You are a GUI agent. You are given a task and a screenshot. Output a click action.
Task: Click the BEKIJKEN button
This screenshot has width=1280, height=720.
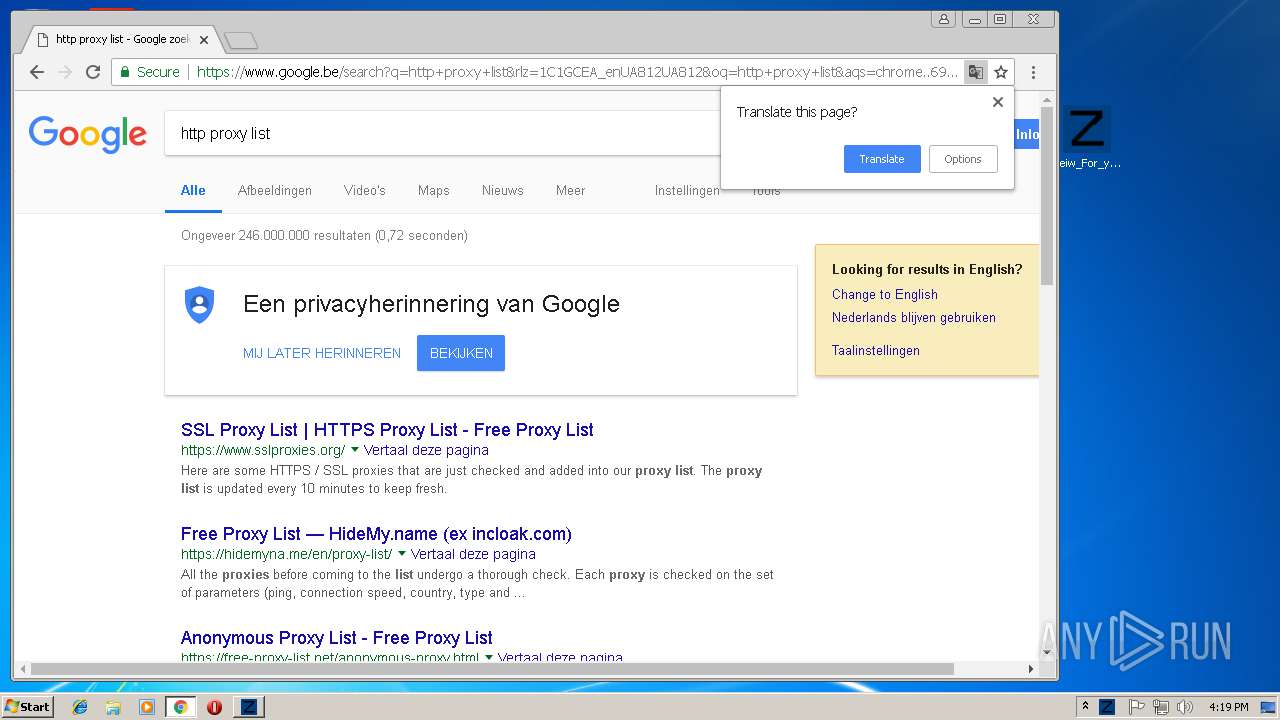461,353
